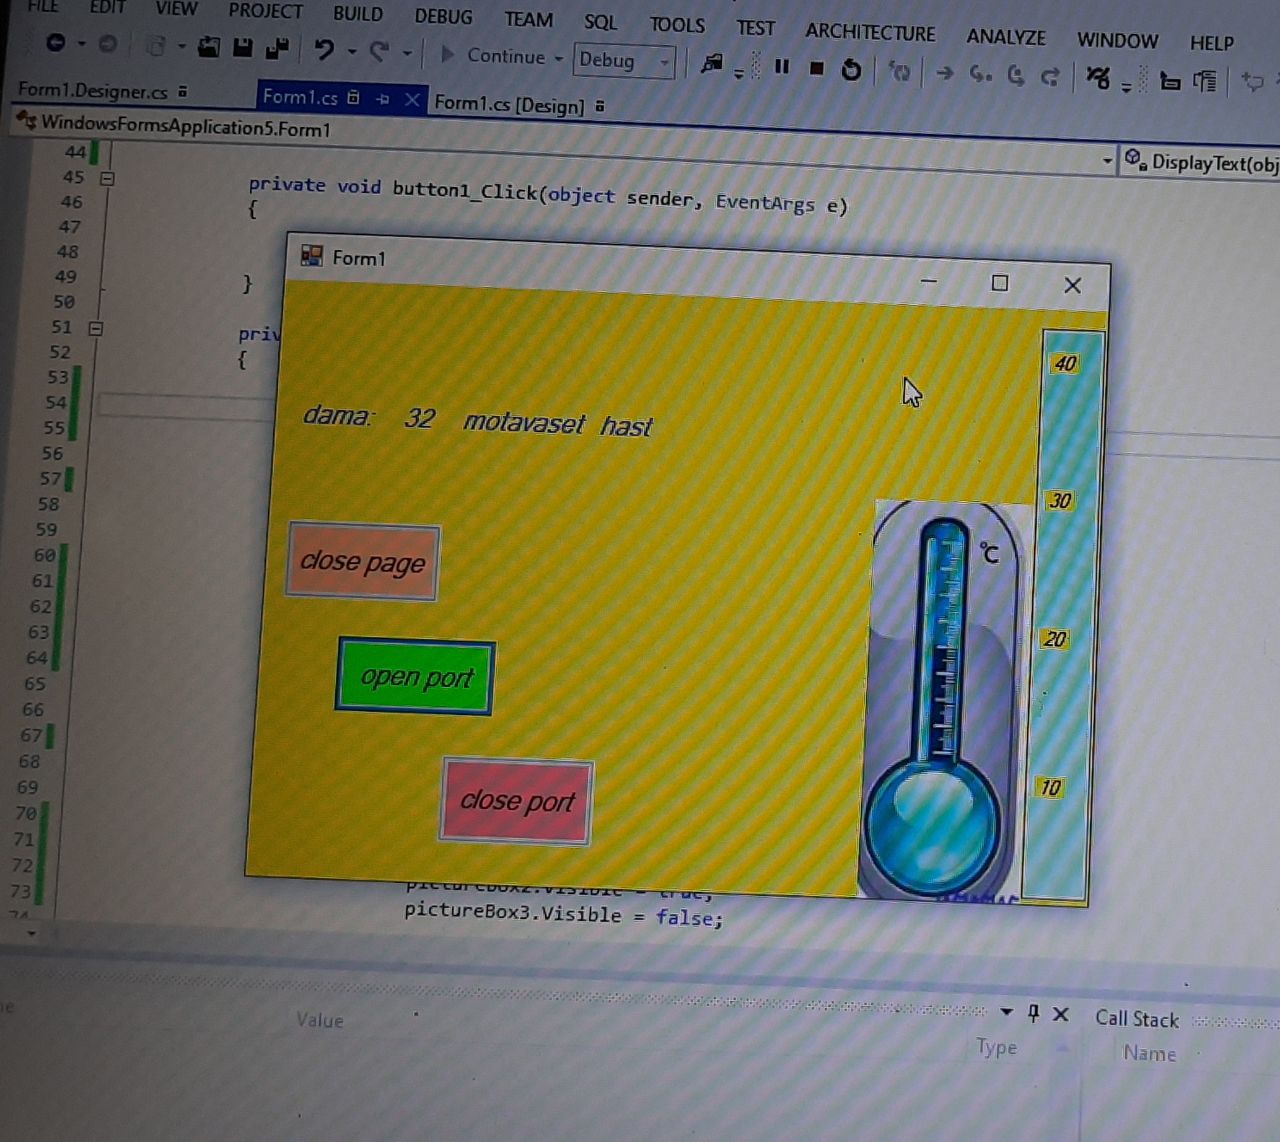Select the Call Stack panel tab
This screenshot has height=1142, width=1280.
click(x=1137, y=1019)
